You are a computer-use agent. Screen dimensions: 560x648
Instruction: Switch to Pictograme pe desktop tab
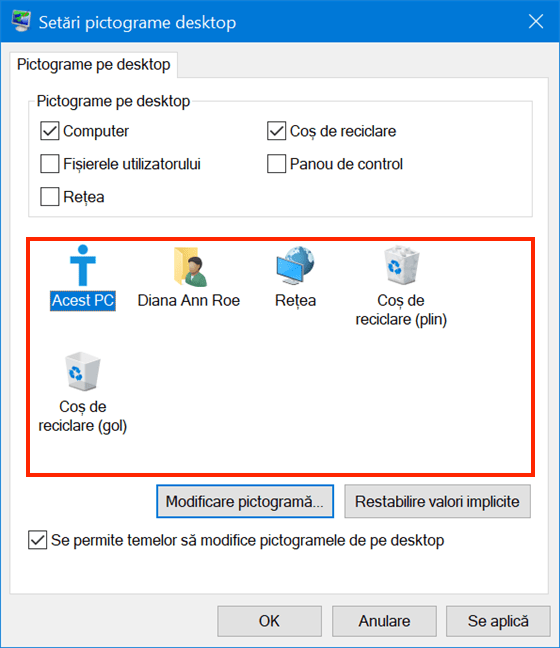point(94,65)
